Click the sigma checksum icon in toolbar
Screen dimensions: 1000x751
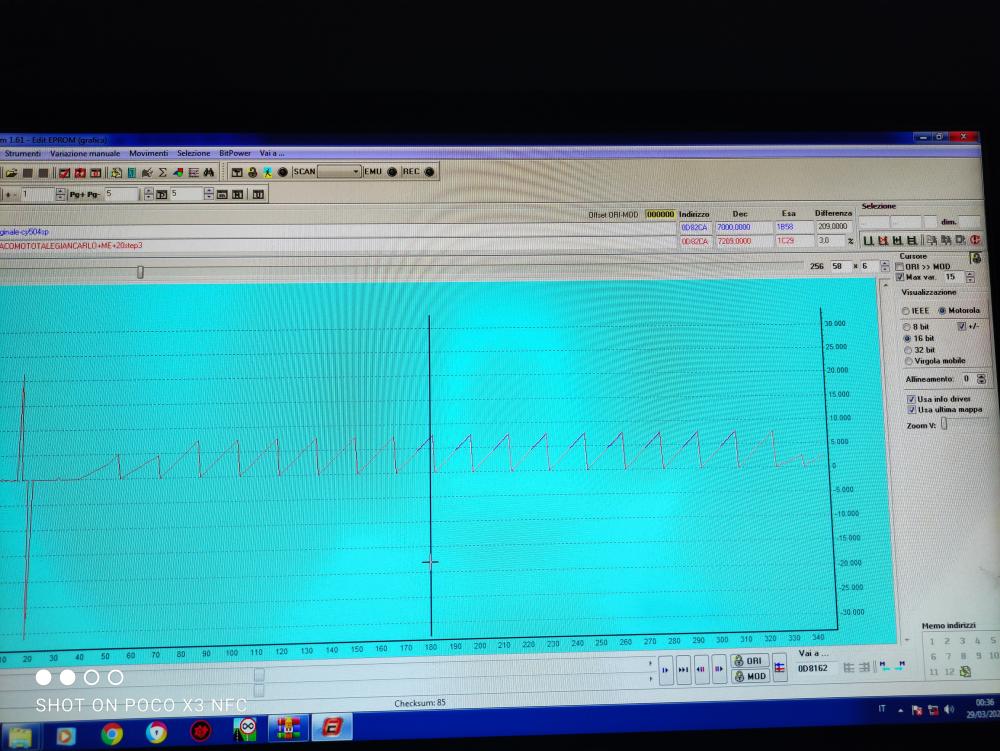tap(162, 173)
